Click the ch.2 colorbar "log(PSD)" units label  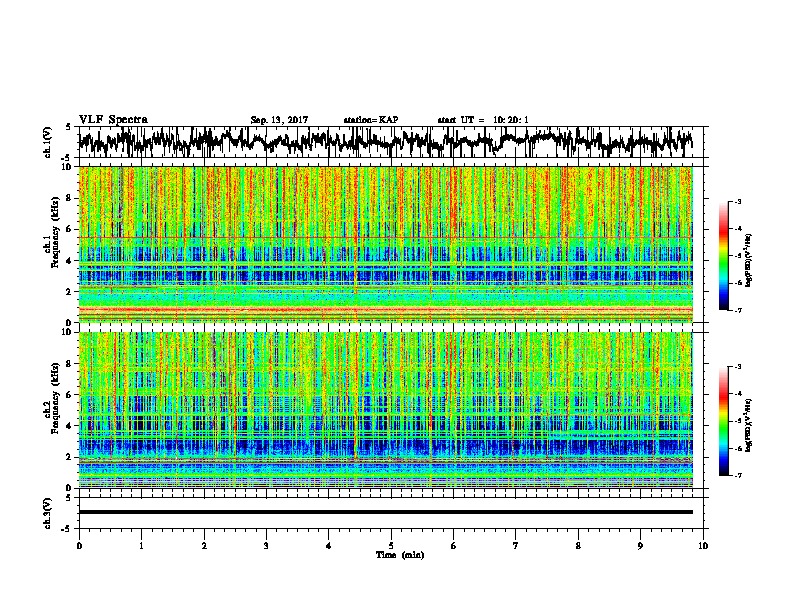pyautogui.click(x=749, y=425)
